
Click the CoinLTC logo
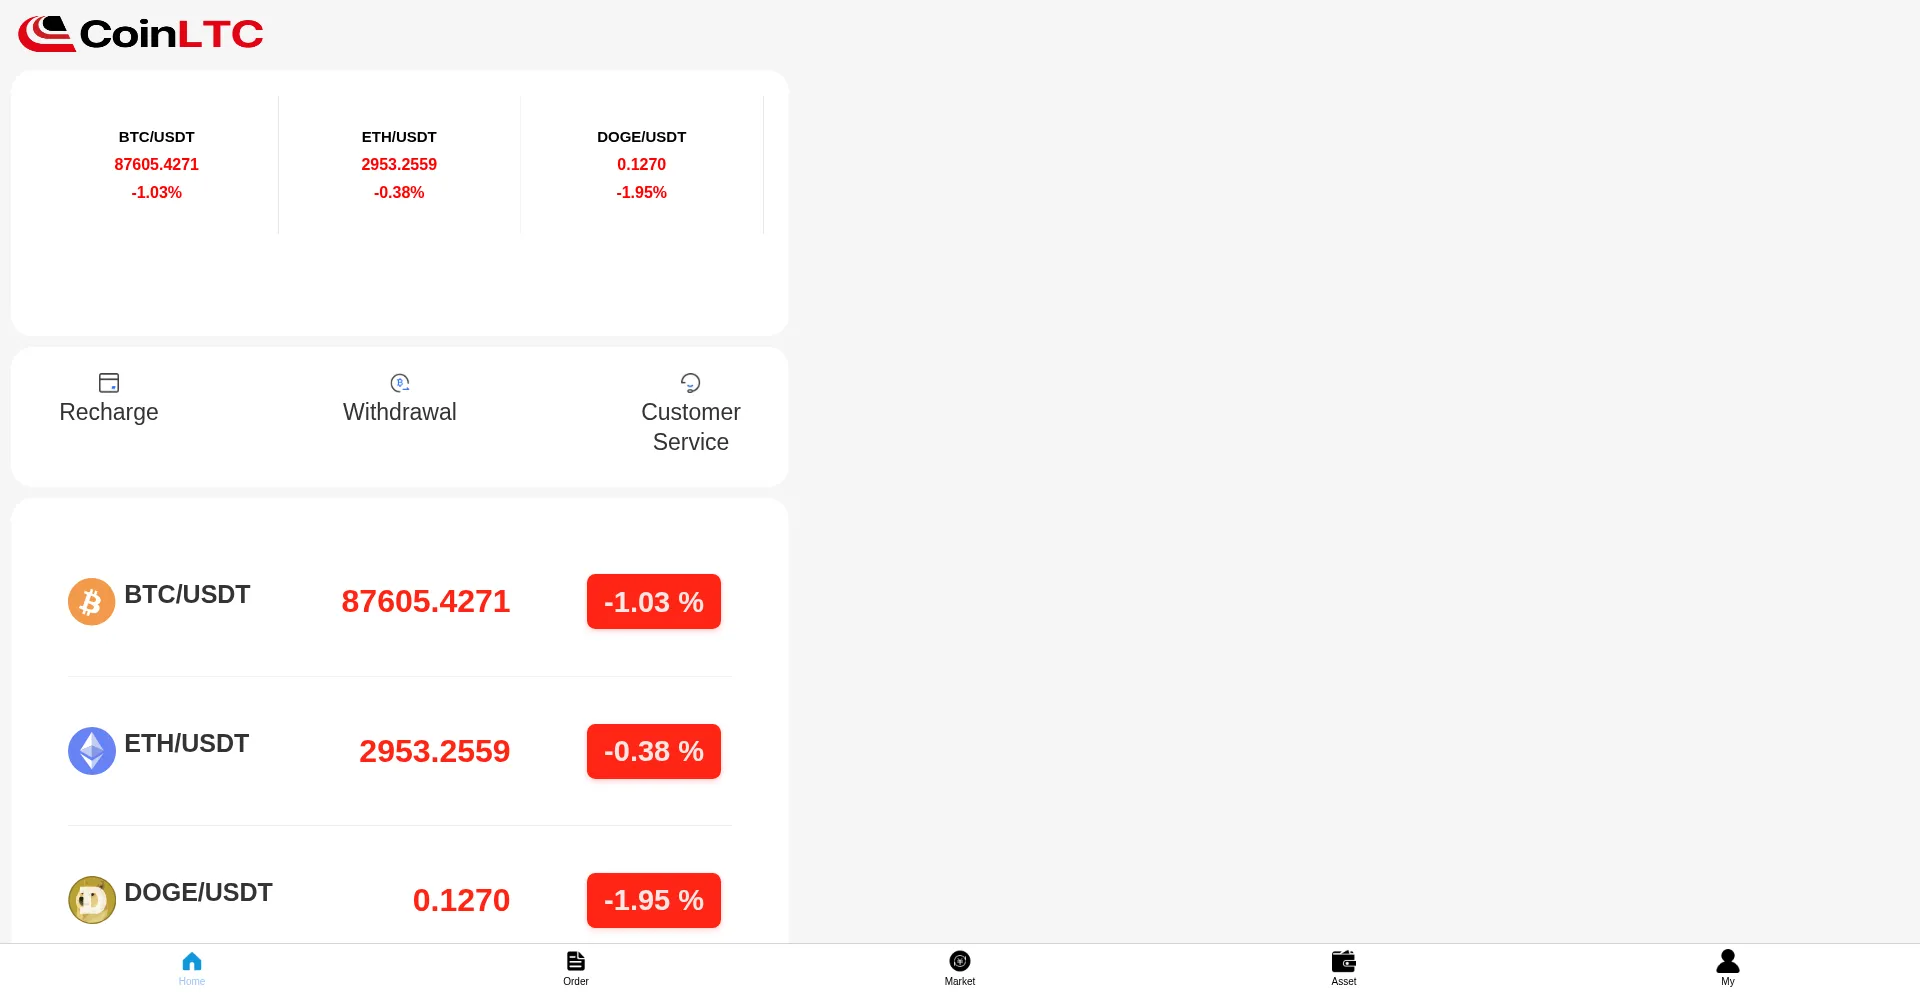pos(141,34)
